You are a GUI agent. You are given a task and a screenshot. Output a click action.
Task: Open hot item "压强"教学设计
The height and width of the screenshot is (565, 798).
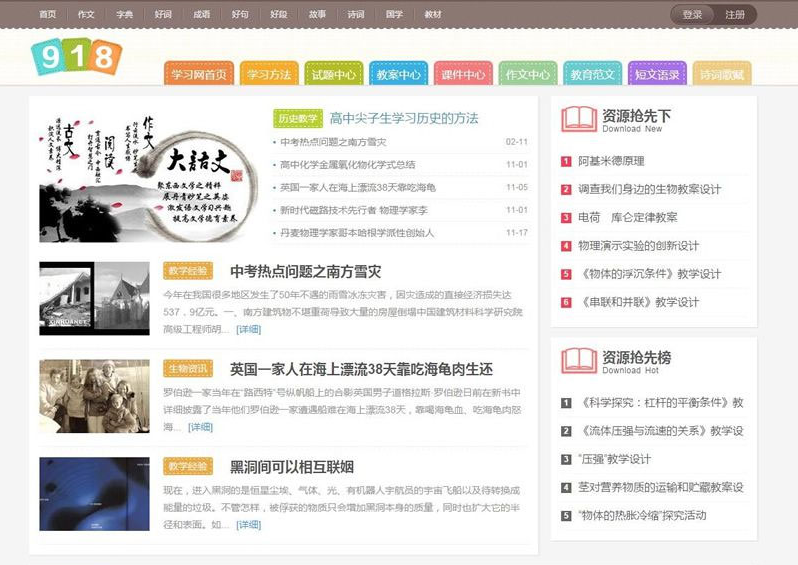(614, 459)
